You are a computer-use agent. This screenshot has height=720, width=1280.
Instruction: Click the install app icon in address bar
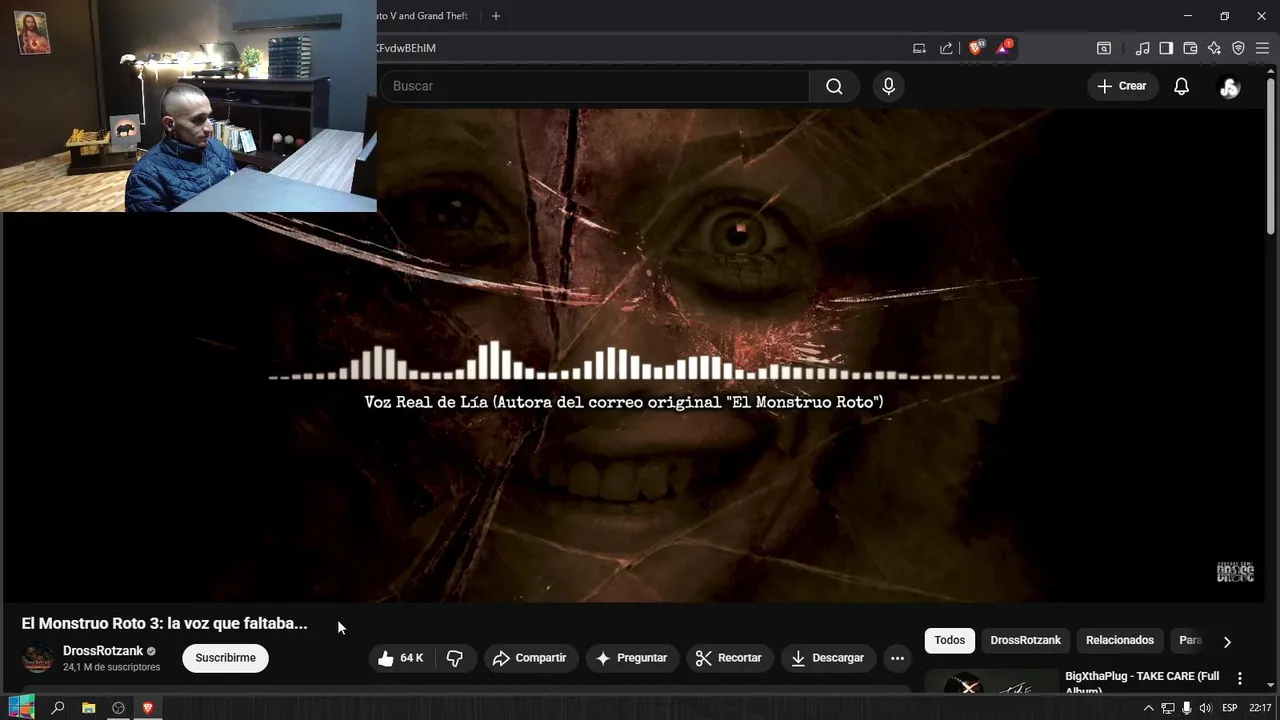919,48
